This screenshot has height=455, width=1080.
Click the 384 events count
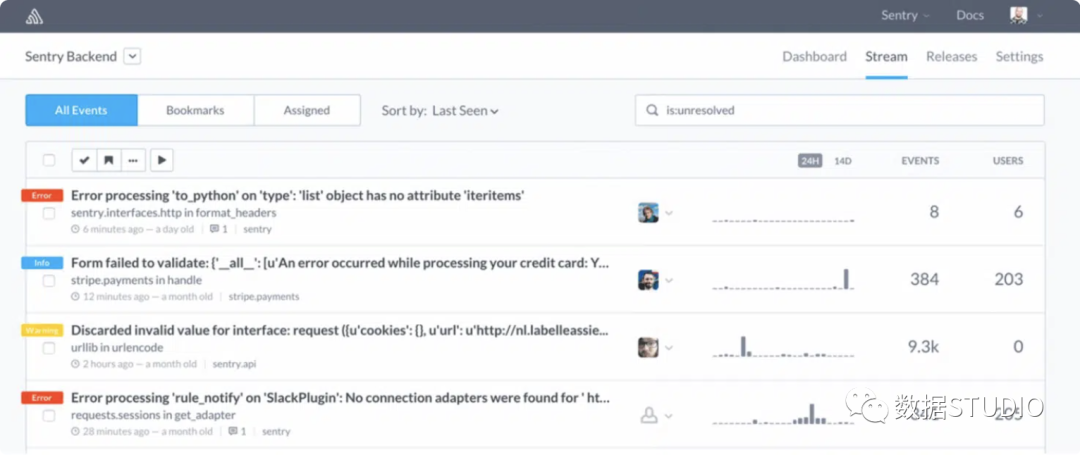(x=924, y=279)
